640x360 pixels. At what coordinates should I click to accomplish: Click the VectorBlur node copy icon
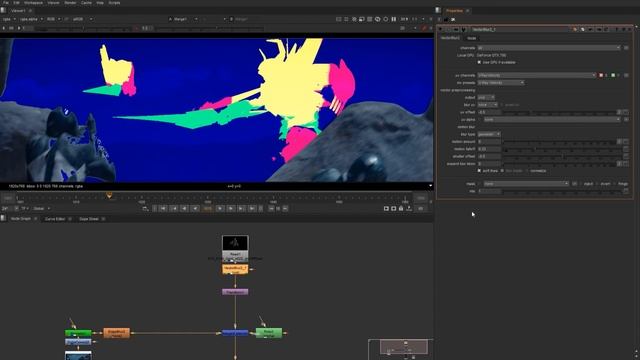pyautogui.click(x=583, y=29)
